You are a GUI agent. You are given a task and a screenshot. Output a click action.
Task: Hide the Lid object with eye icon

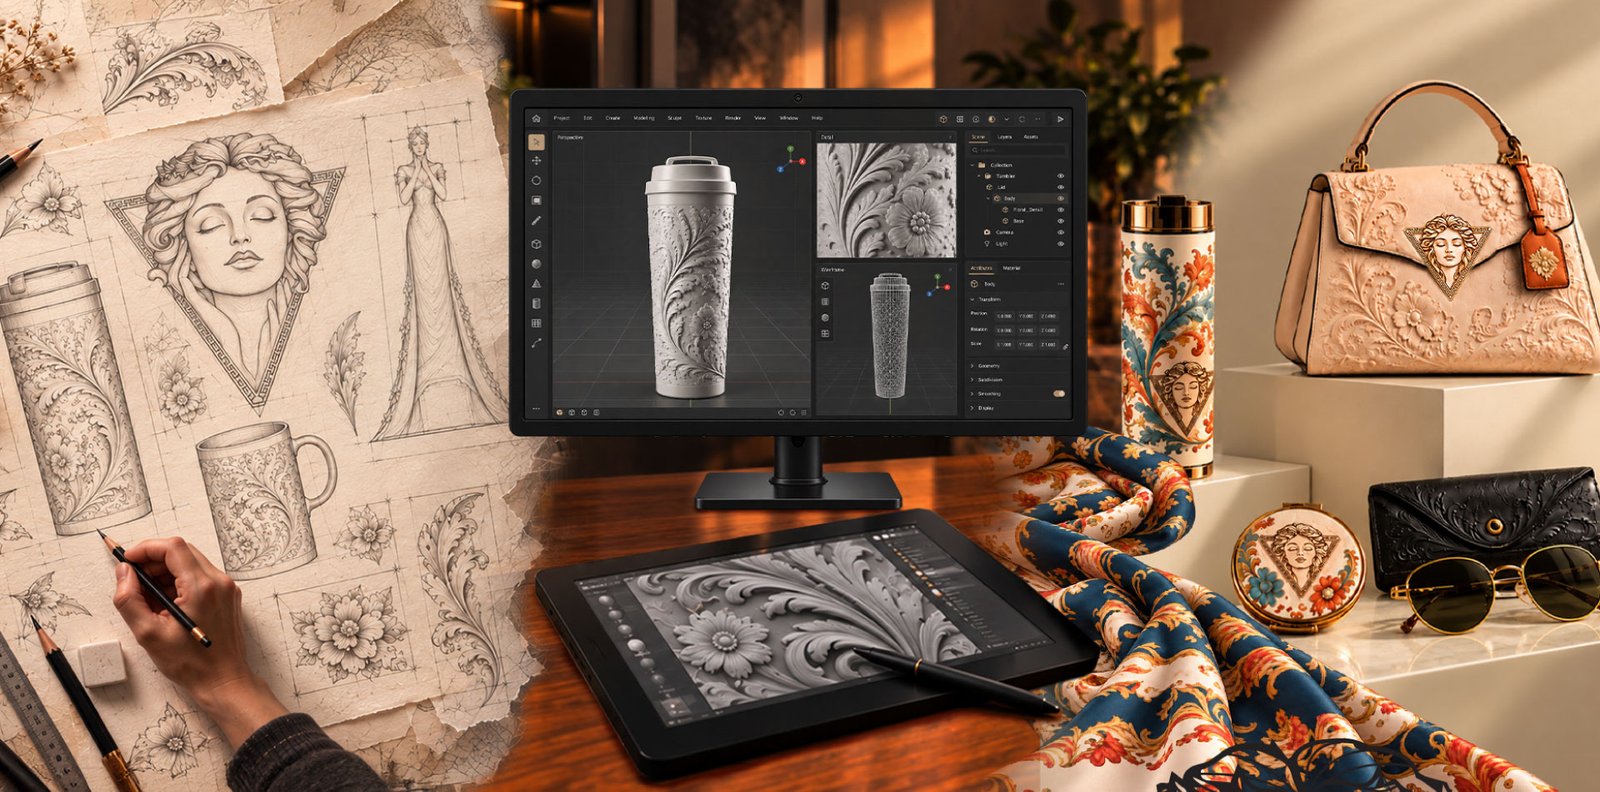(x=1060, y=187)
